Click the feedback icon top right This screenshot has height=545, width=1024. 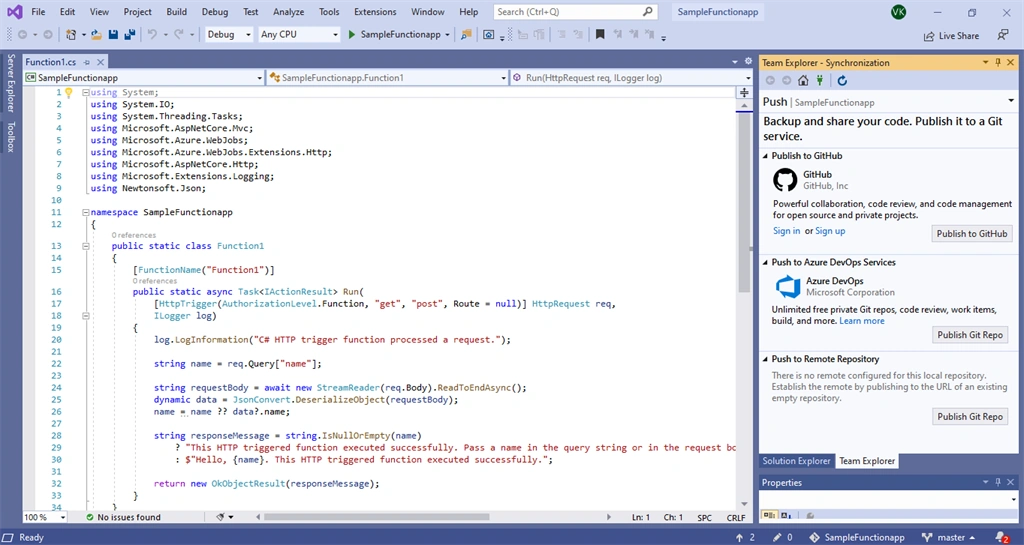[x=1002, y=35]
